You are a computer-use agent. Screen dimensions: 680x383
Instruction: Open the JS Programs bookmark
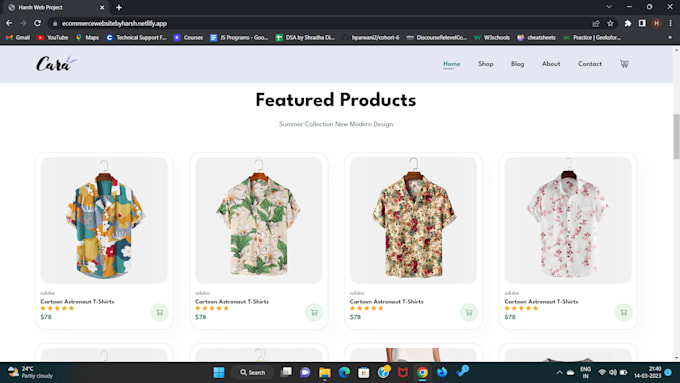pos(239,37)
